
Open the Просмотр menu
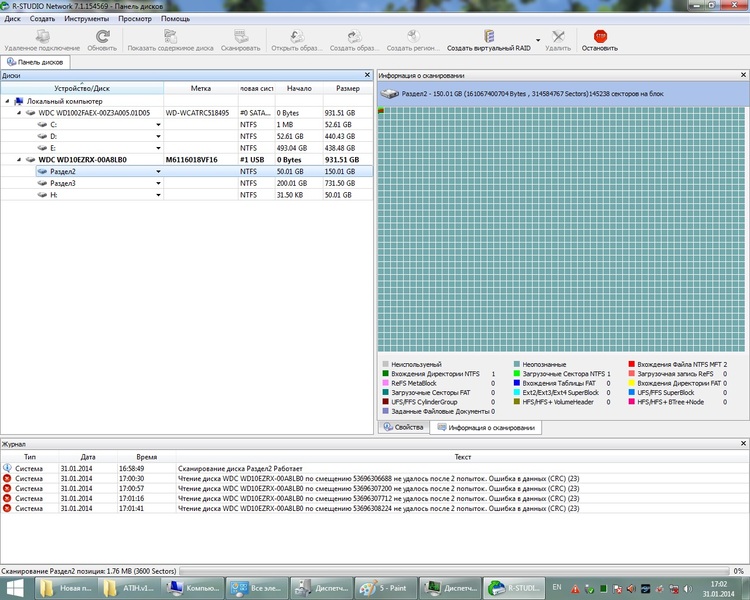pyautogui.click(x=135, y=19)
